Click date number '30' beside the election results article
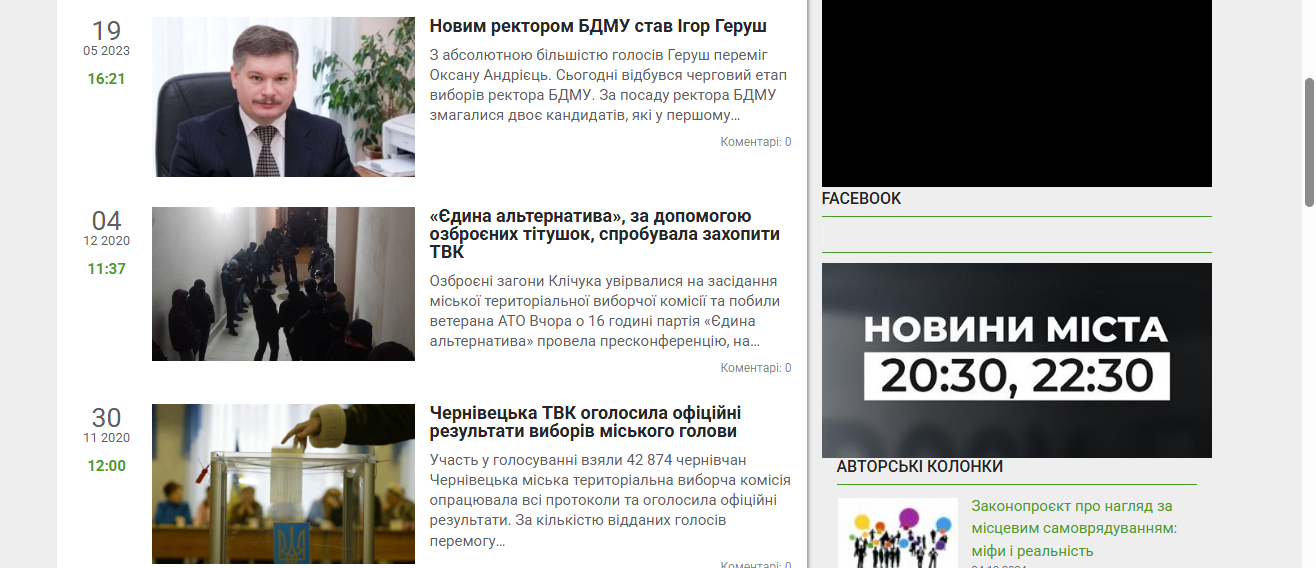The image size is (1316, 568). (x=107, y=418)
